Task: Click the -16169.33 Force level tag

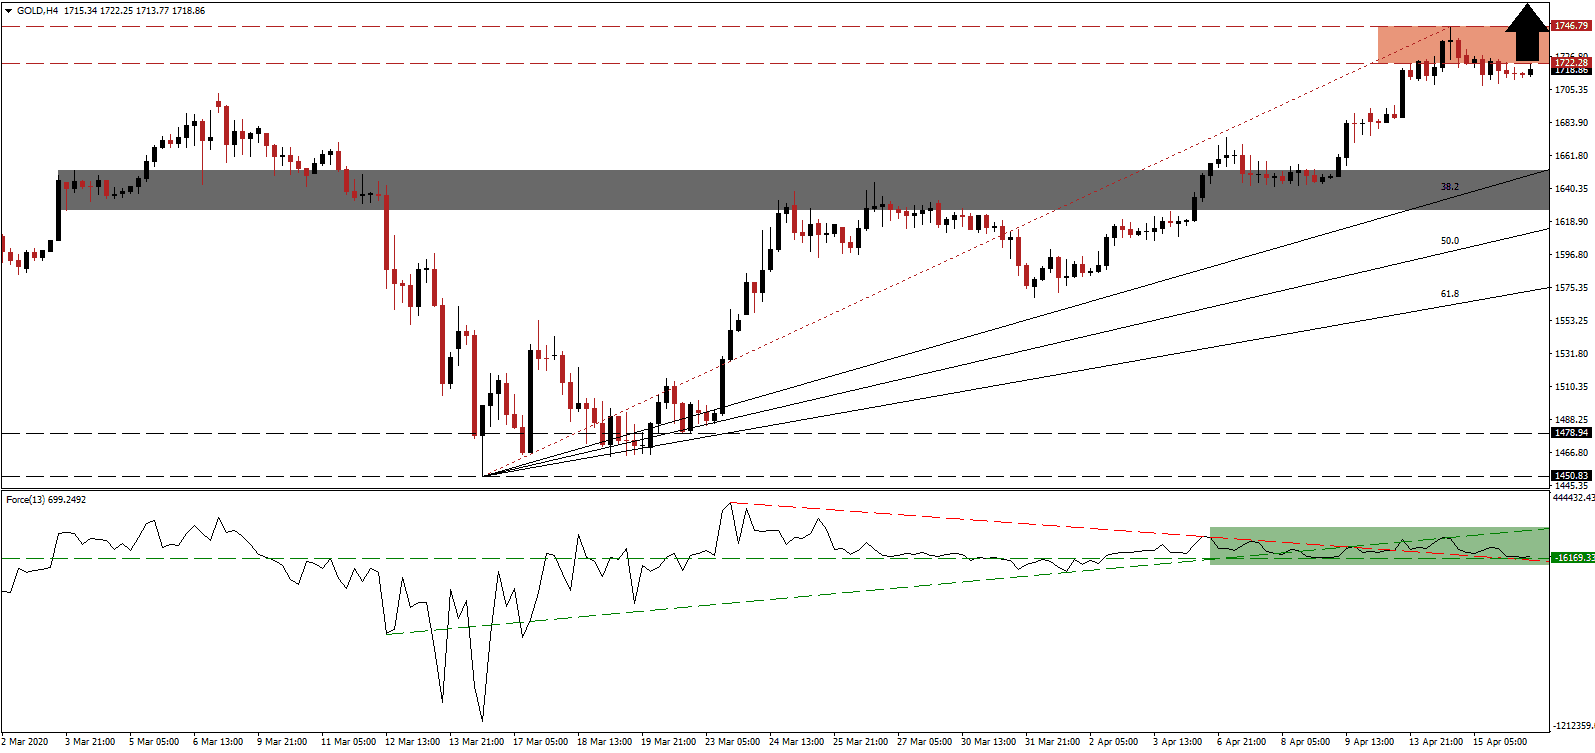Action: (1572, 558)
